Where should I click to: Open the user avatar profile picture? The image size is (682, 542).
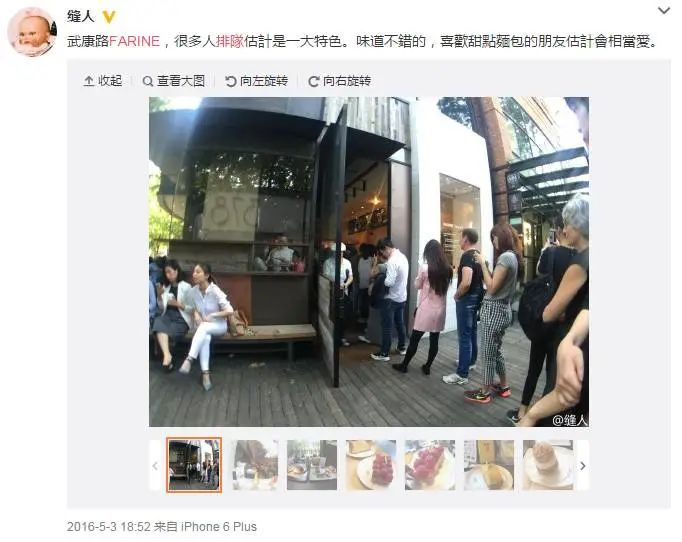(32, 32)
